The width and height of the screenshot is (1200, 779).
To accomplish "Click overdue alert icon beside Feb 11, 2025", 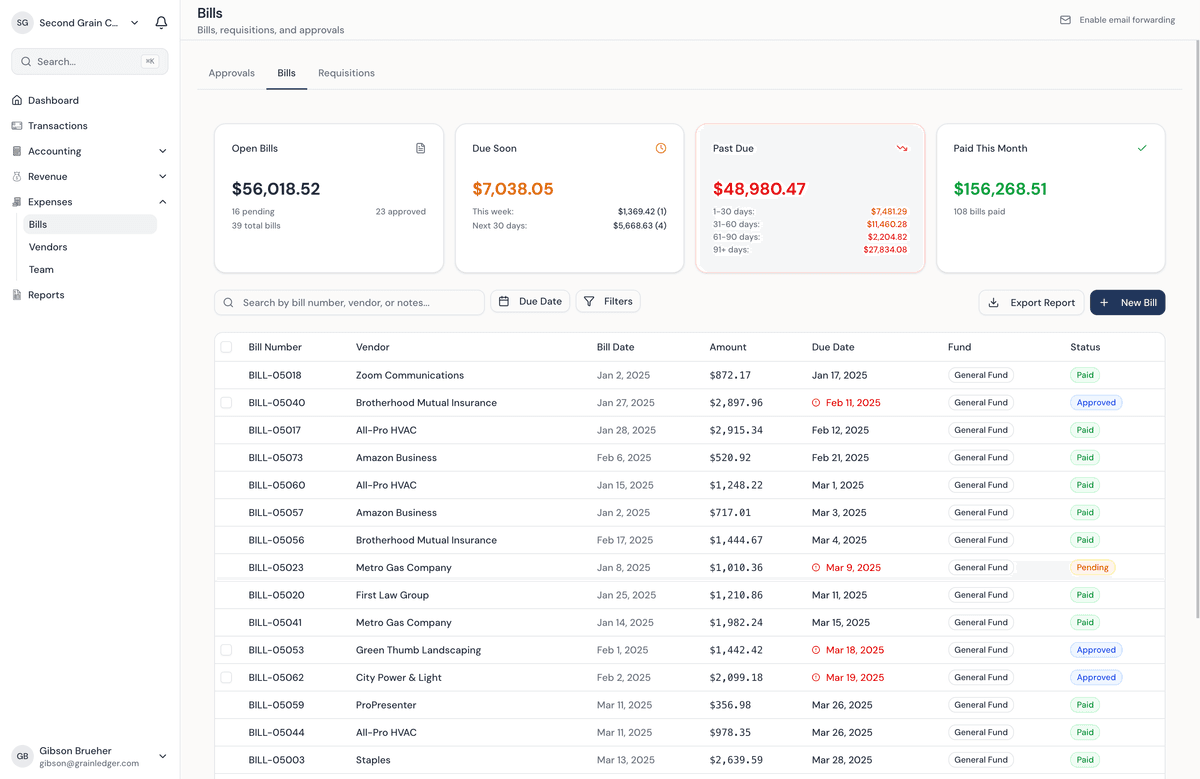I will [x=816, y=403].
